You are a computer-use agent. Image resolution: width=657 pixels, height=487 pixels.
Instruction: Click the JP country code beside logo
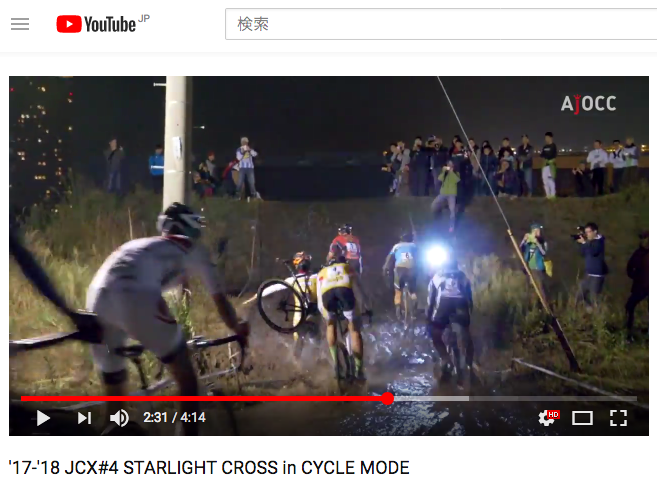144,18
